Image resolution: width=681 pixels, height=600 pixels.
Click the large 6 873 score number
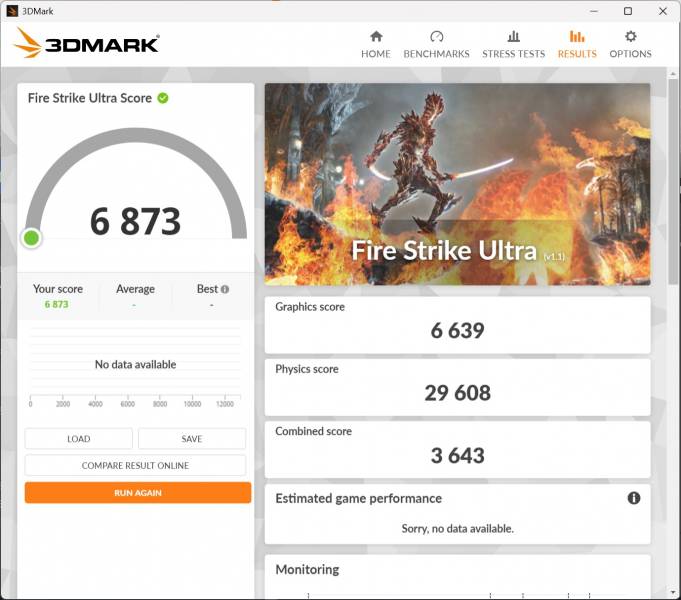[135, 222]
